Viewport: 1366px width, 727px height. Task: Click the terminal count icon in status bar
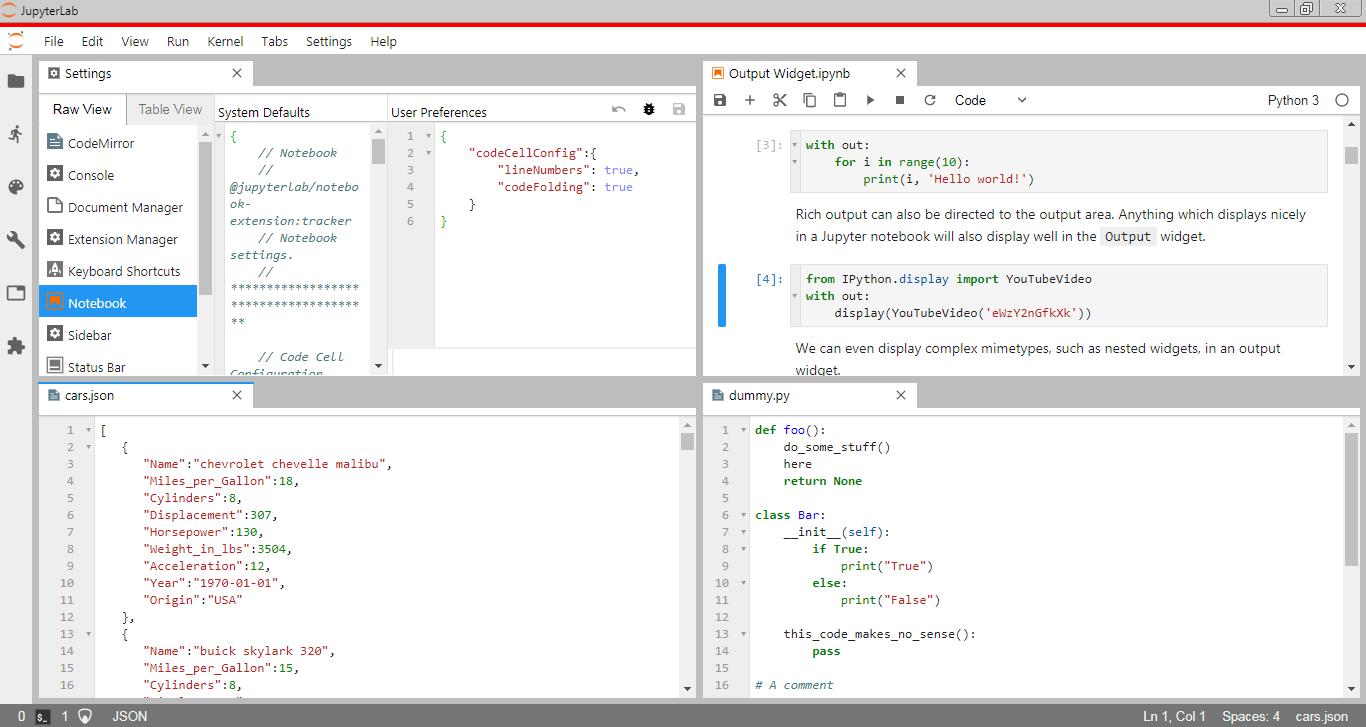43,716
